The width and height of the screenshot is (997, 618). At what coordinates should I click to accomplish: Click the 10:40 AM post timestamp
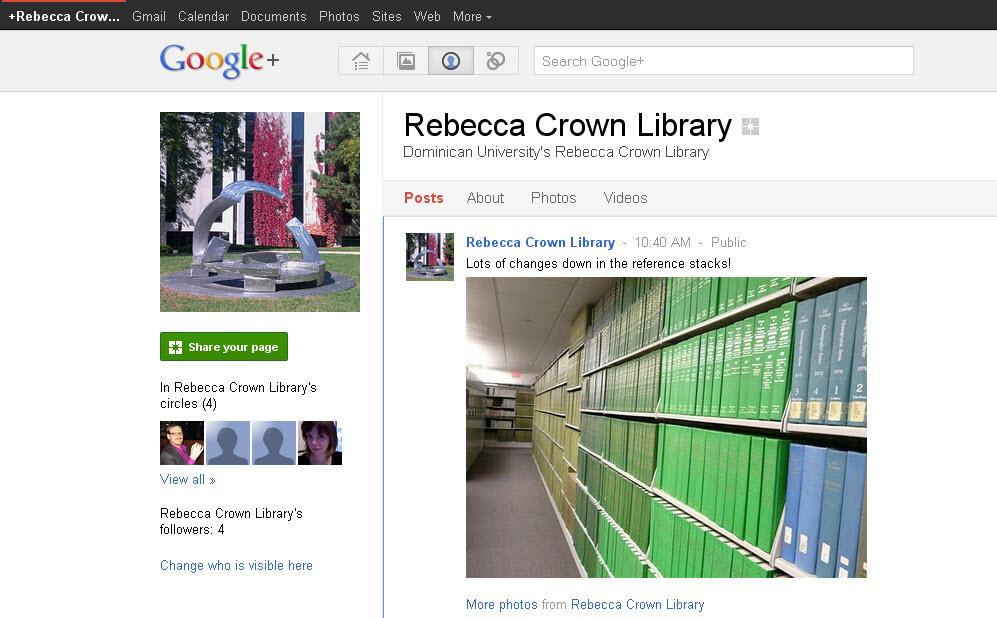click(663, 242)
